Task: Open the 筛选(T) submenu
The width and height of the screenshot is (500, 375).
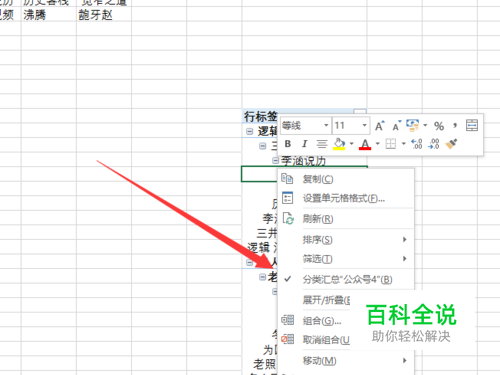Action: pos(346,259)
